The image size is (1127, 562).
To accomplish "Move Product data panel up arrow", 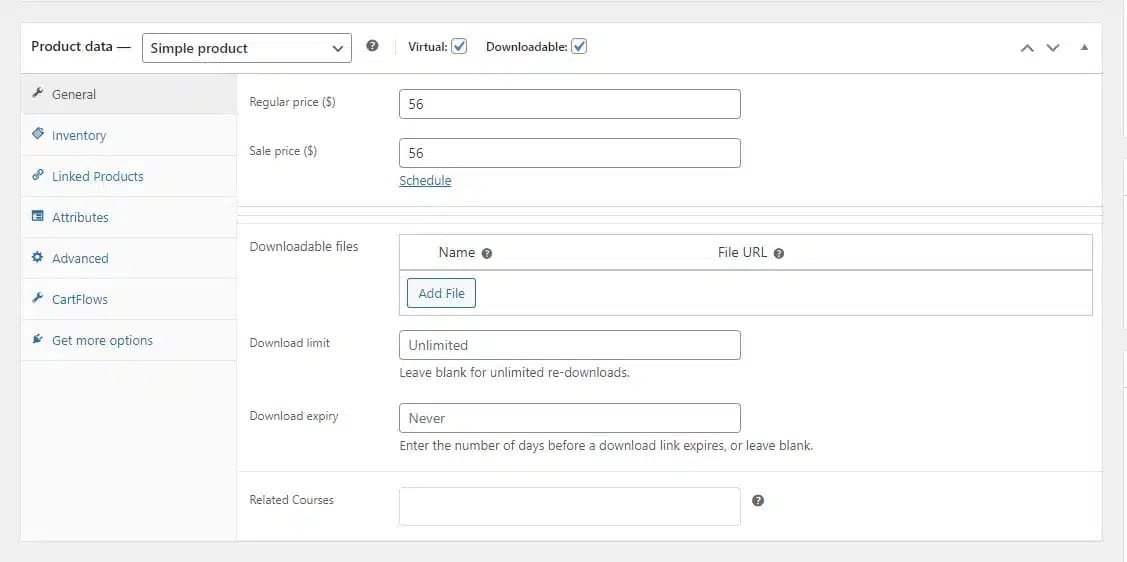I will [x=1027, y=47].
